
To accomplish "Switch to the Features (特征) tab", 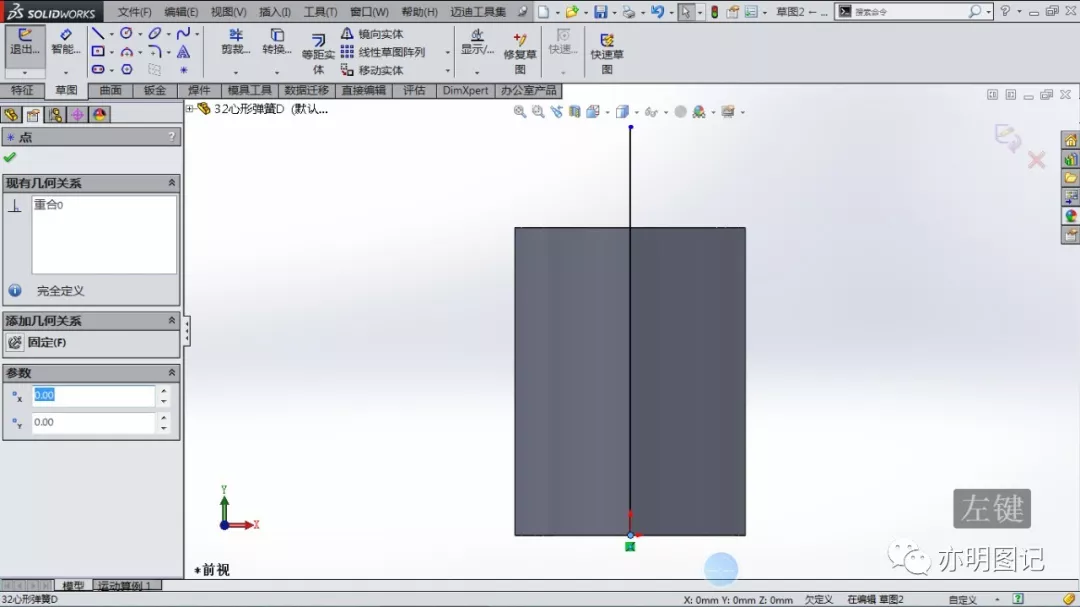I will 22,90.
